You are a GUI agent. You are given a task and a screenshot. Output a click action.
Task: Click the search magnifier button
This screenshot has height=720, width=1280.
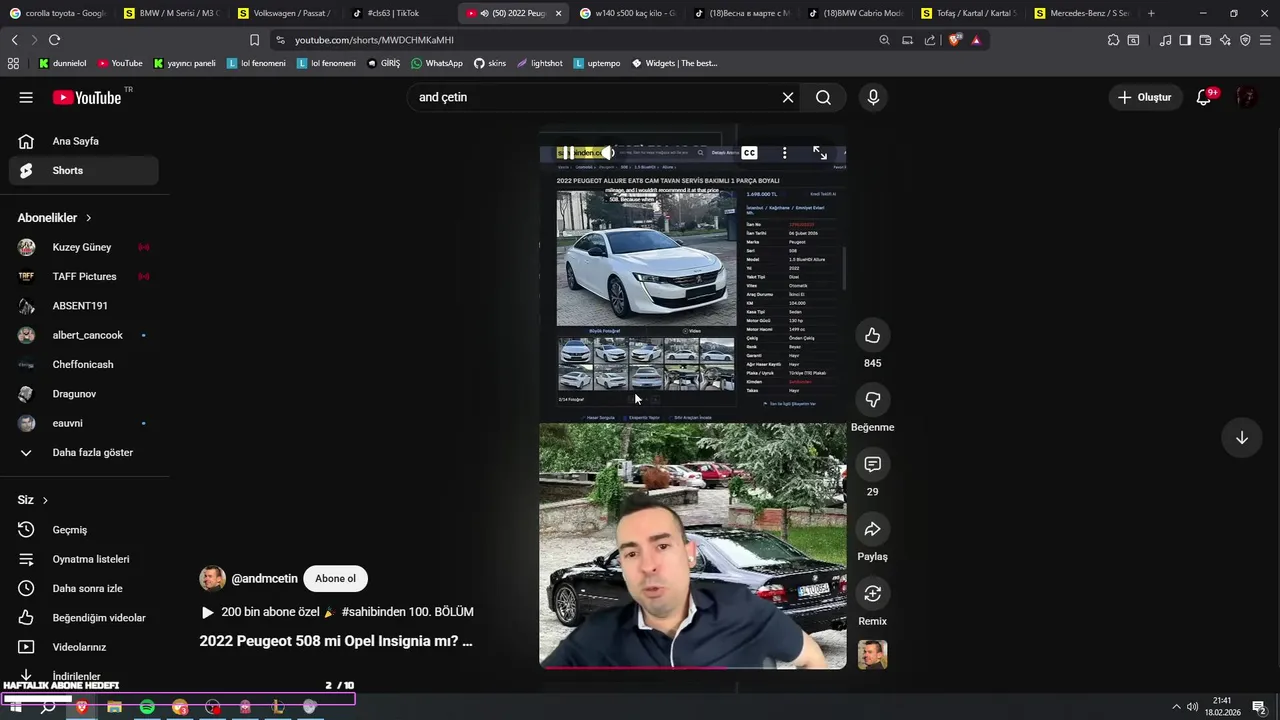pos(823,97)
